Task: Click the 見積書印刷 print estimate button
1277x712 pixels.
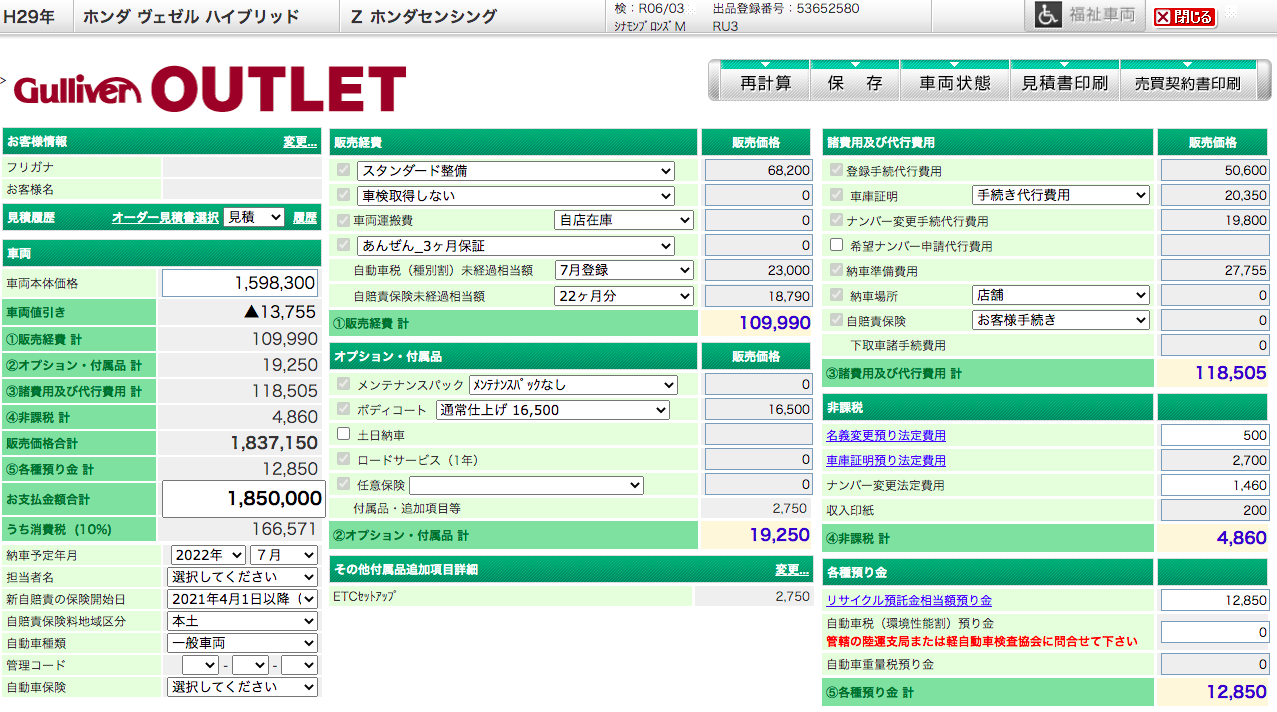Action: [x=1065, y=83]
